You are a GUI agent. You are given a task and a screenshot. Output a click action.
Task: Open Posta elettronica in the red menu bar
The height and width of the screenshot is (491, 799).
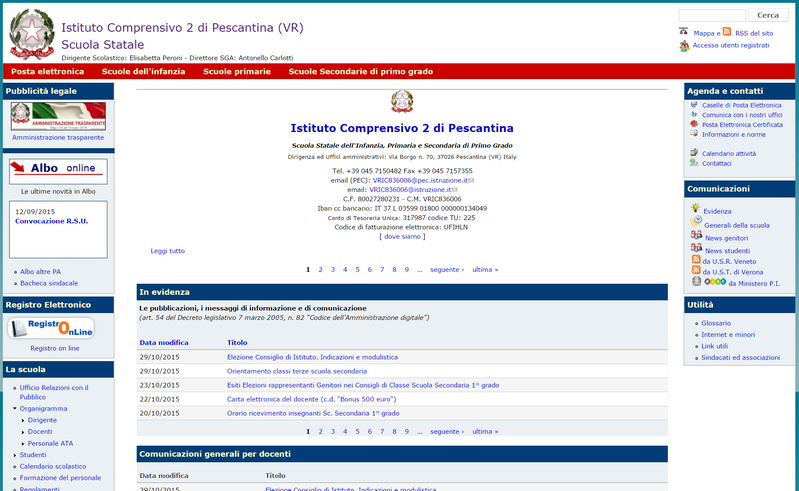click(47, 72)
